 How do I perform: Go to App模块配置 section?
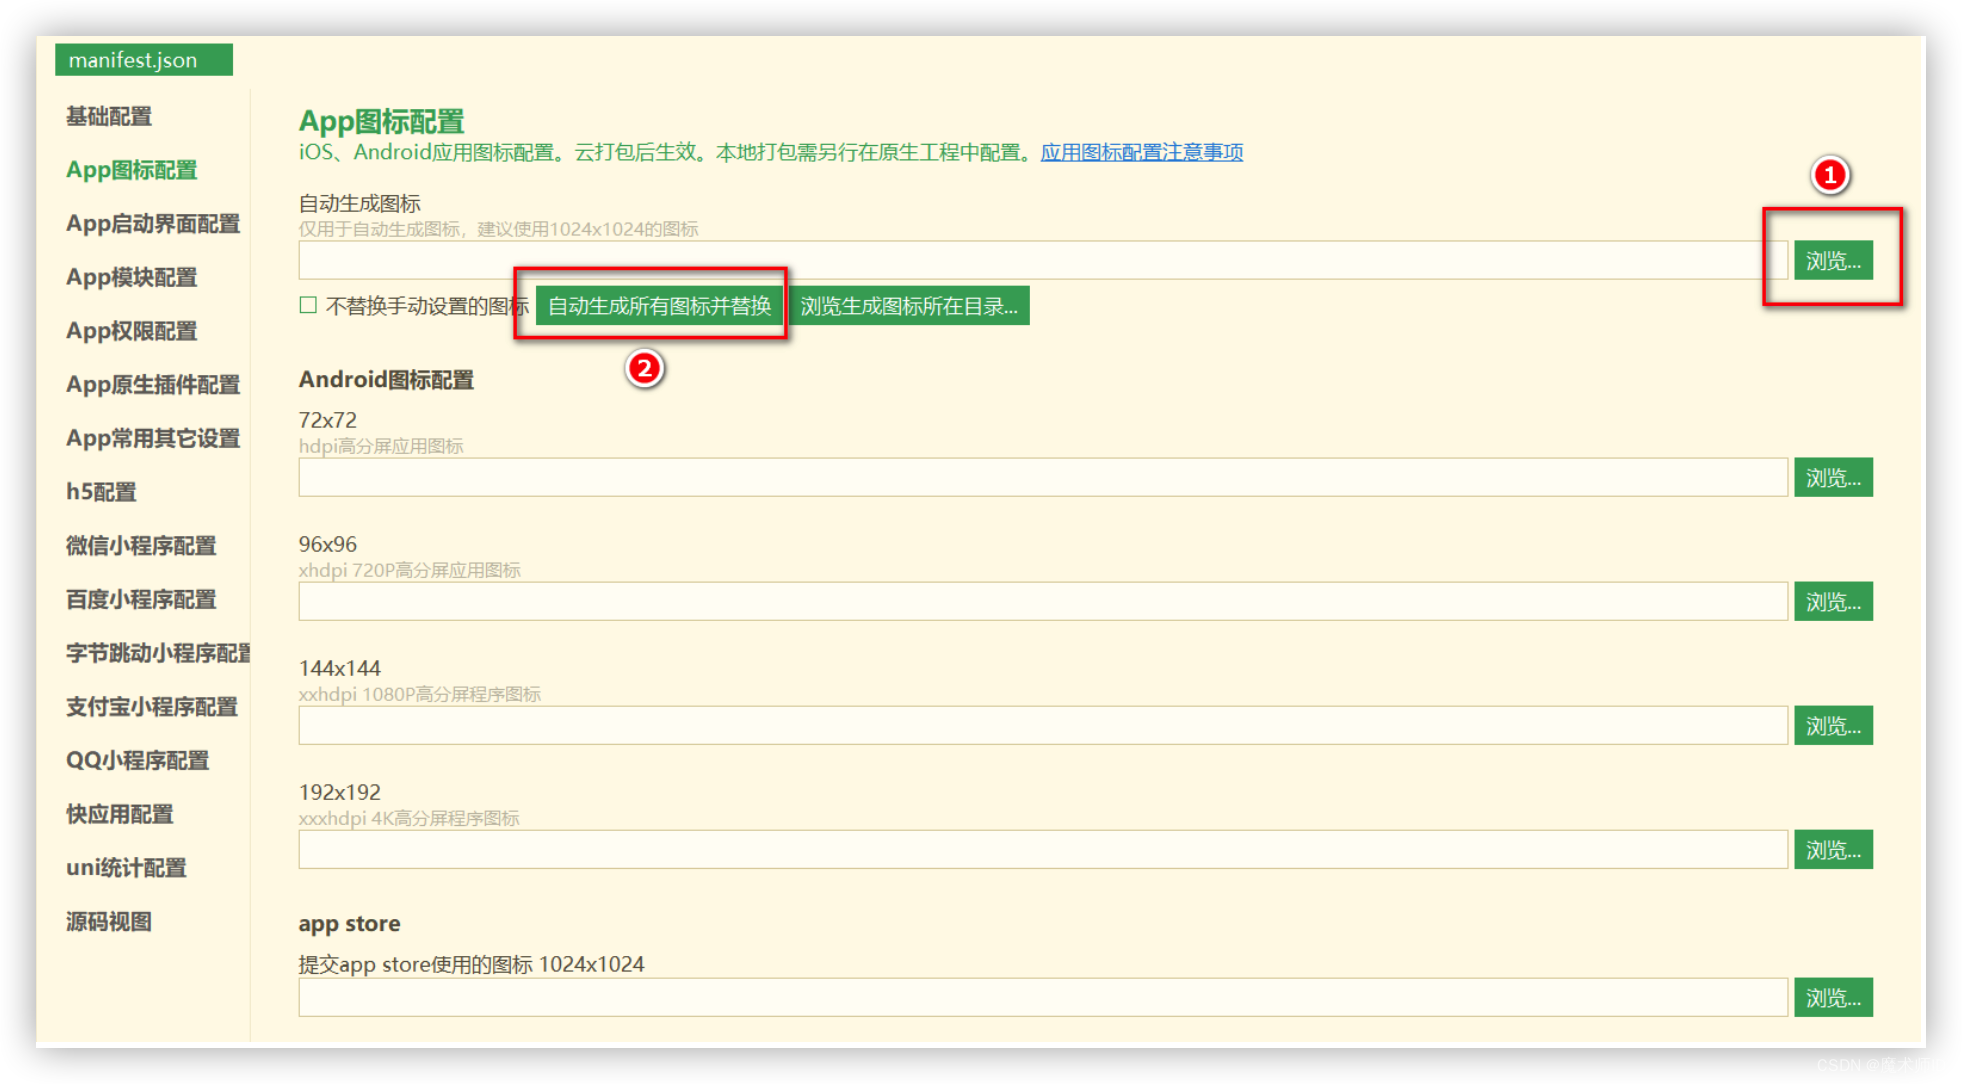[131, 277]
